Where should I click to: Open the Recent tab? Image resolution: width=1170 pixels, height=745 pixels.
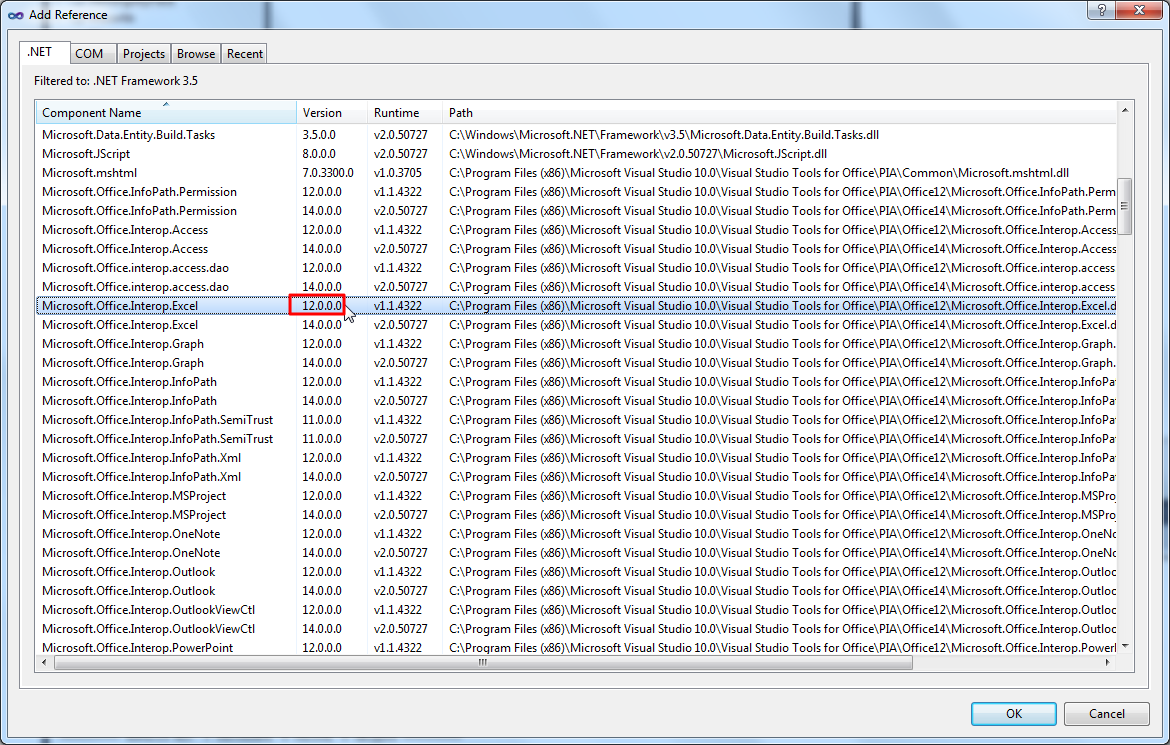tap(244, 54)
